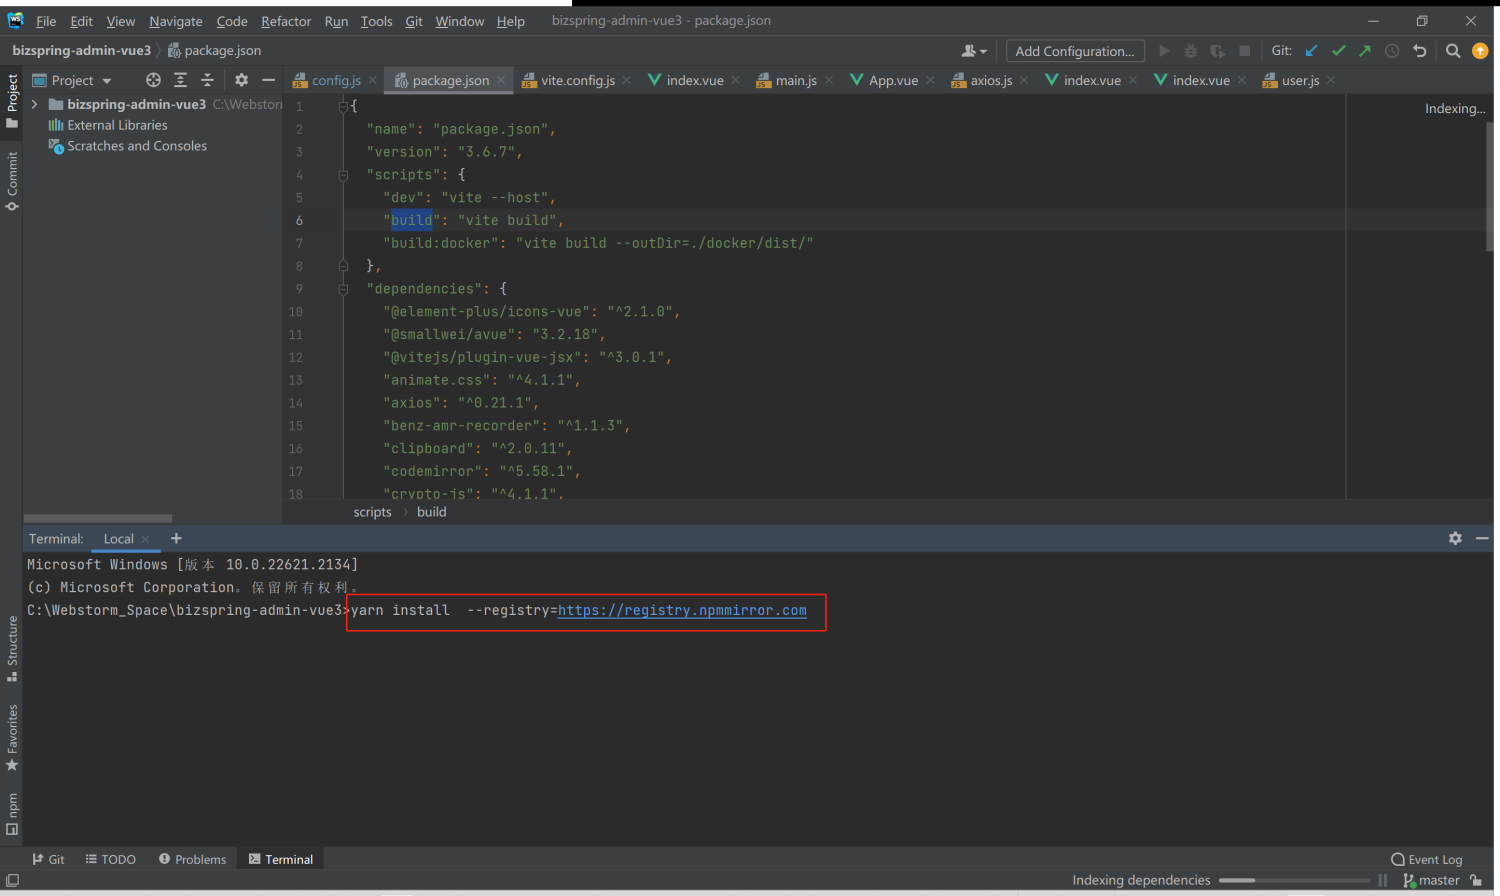Viewport: 1500px width, 896px height.
Task: Open Git Show History clock icon
Action: [1392, 51]
